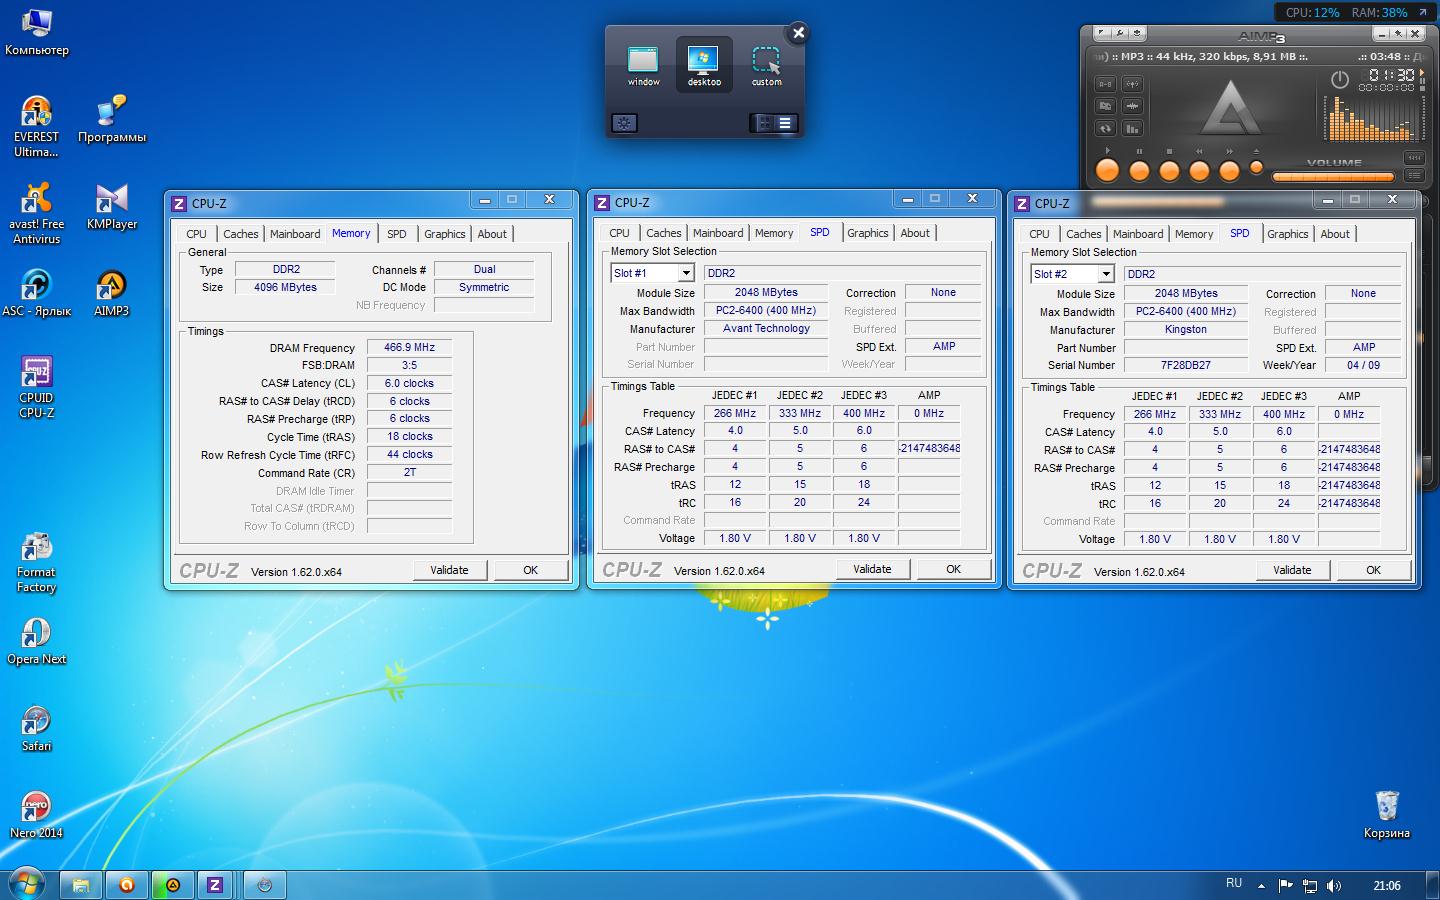Screen dimensions: 1440x900
Task: Adjust the AIMP volume slider
Action: pyautogui.click(x=1333, y=177)
